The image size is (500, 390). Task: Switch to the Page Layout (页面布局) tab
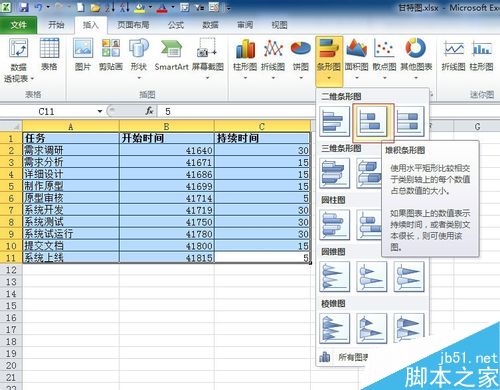pos(133,25)
